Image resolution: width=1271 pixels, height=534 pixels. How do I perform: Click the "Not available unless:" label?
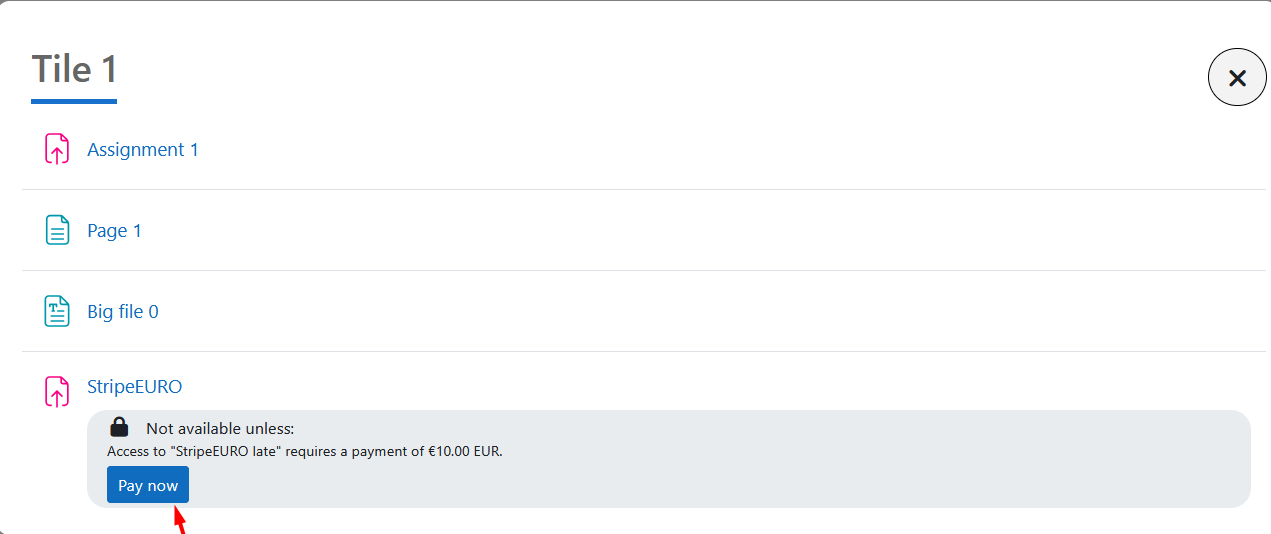coord(220,429)
